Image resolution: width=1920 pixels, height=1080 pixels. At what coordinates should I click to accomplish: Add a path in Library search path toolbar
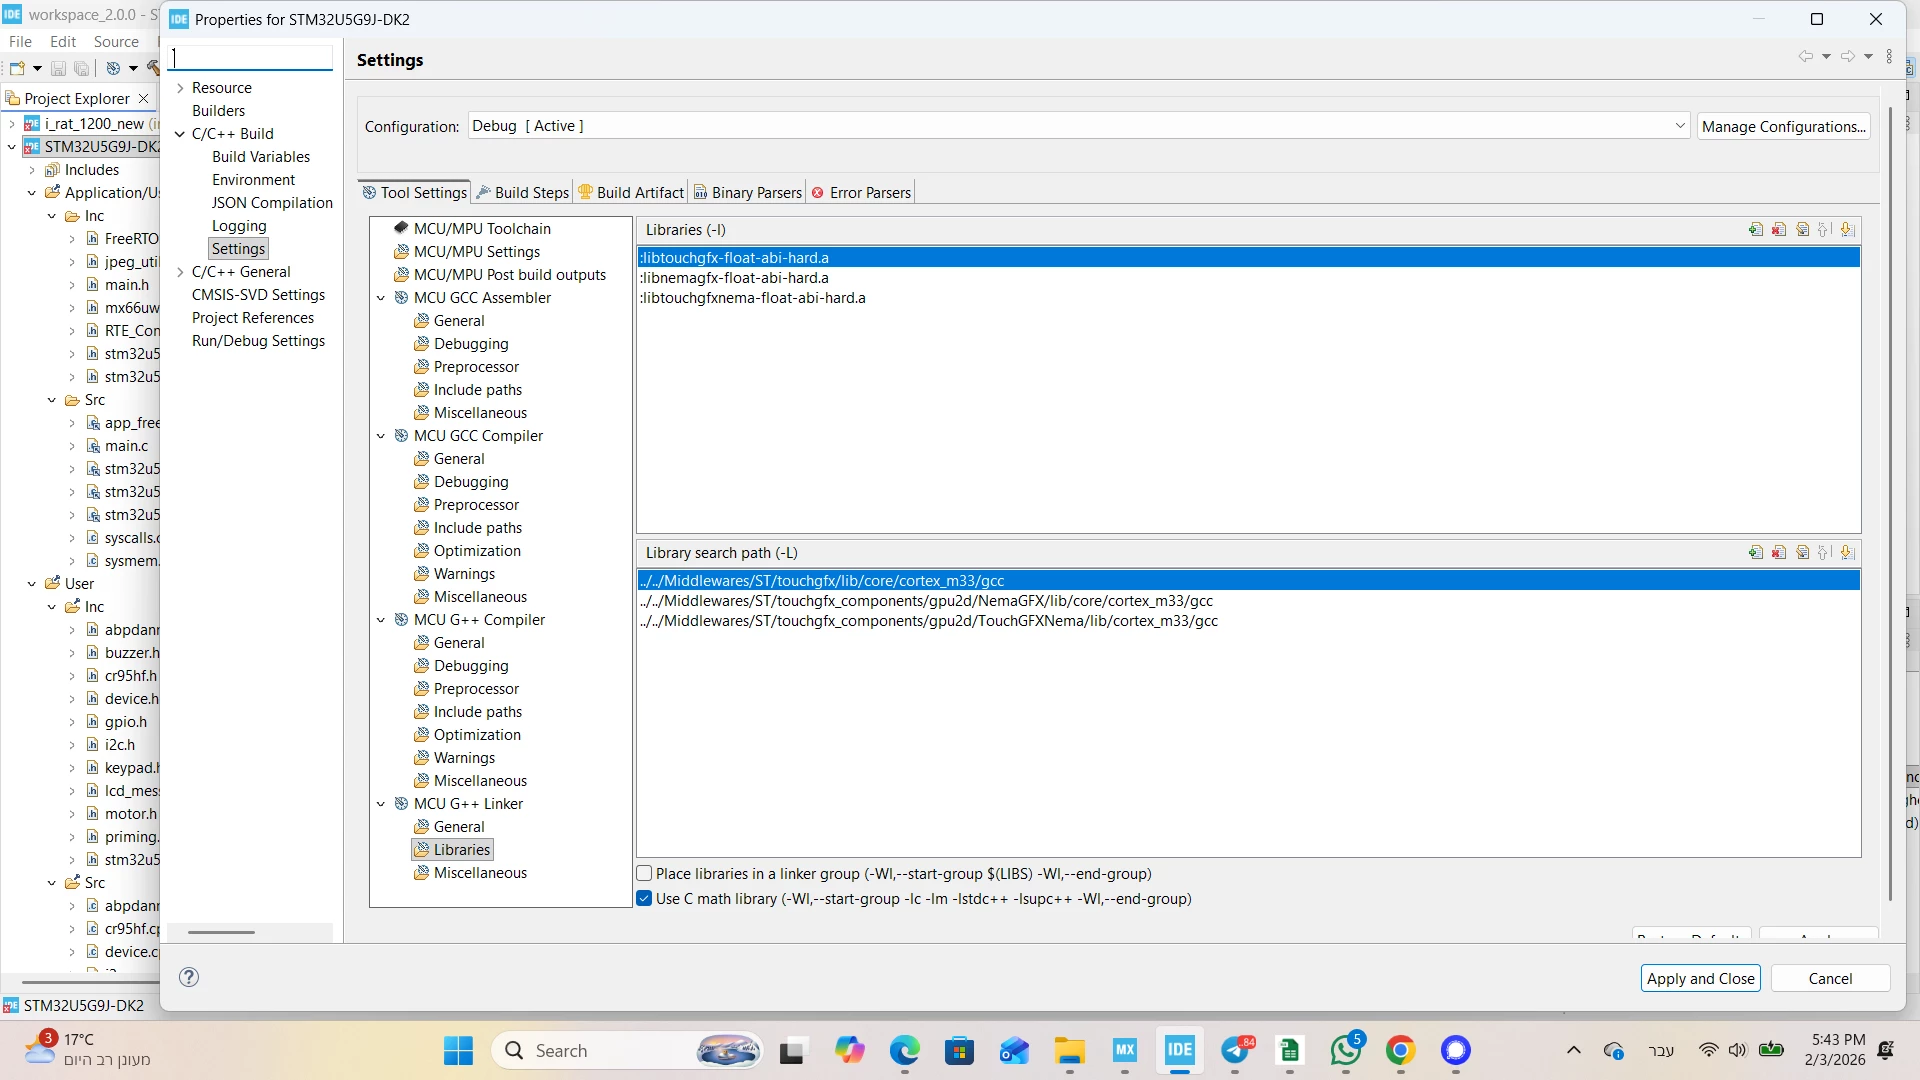pyautogui.click(x=1755, y=553)
